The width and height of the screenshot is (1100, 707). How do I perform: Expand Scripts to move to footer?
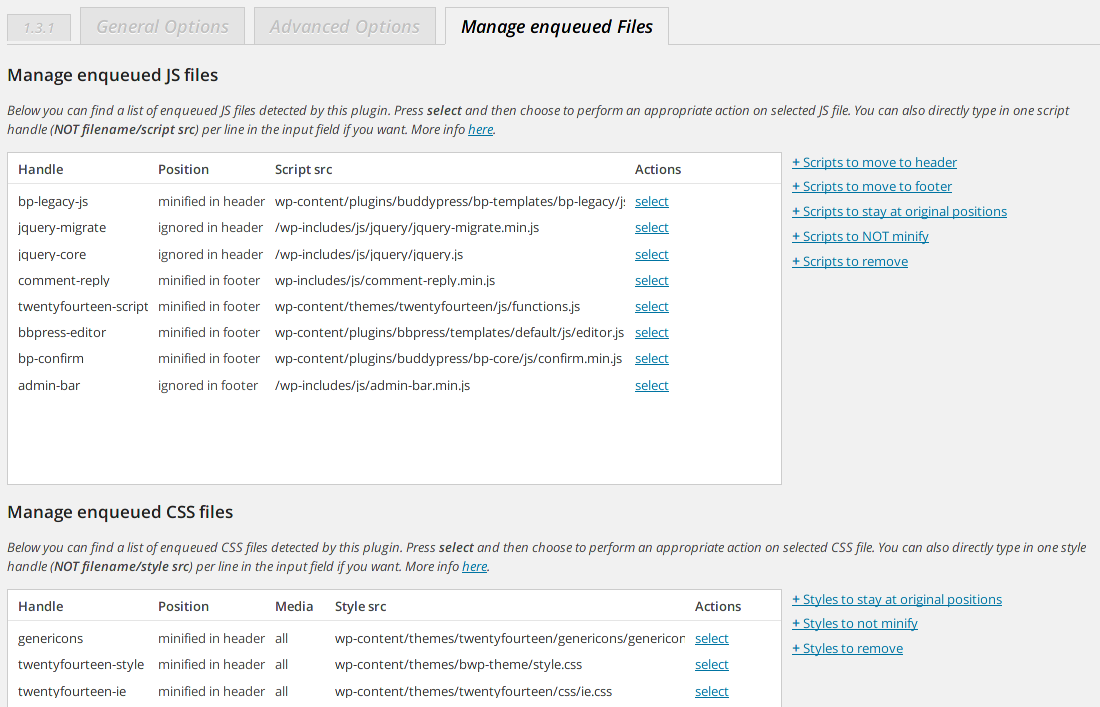point(872,186)
